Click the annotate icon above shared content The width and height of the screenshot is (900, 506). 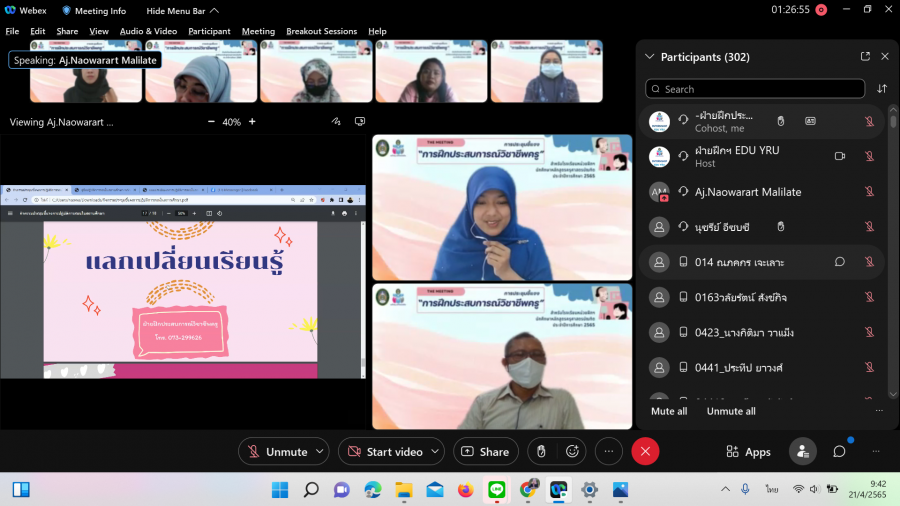[336, 122]
